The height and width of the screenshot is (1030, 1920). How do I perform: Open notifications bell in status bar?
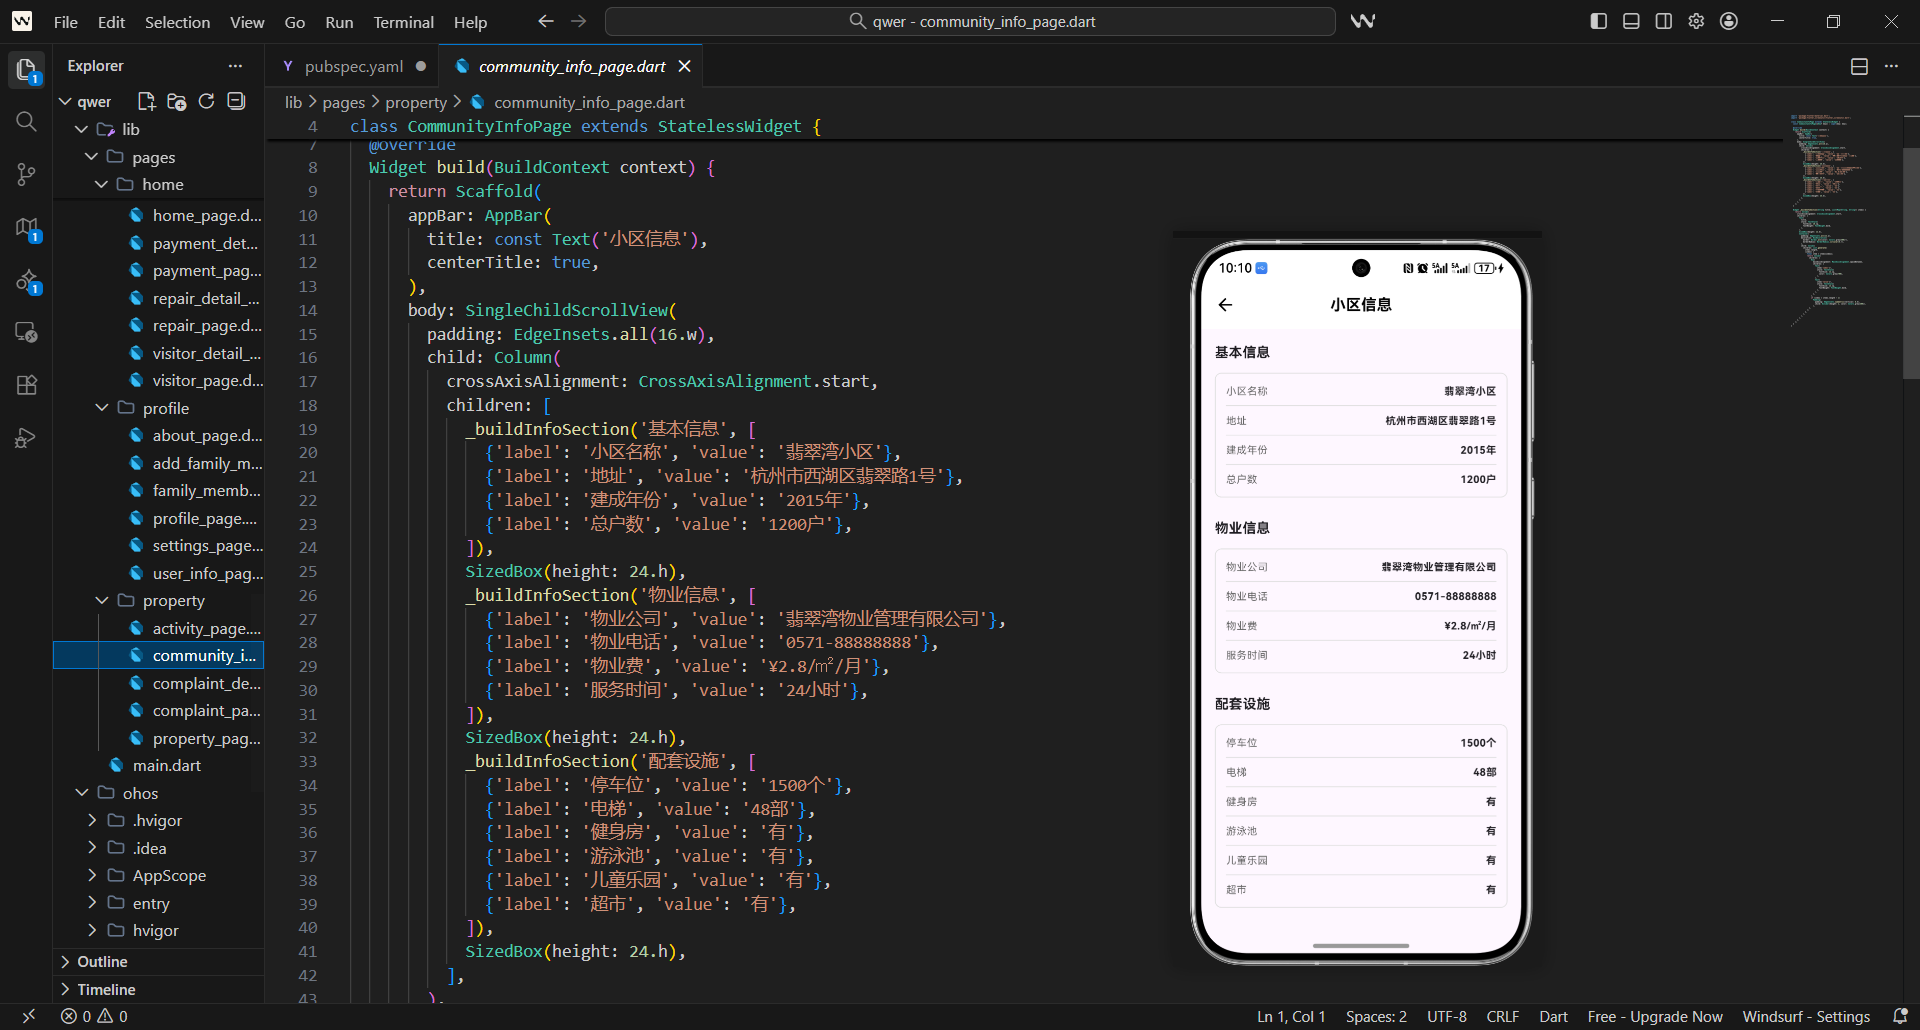click(1900, 1016)
